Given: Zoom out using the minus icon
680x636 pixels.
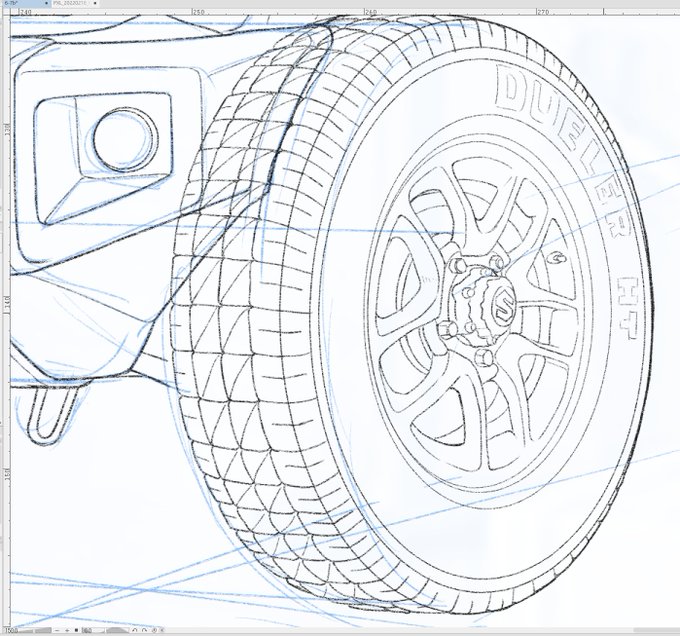Looking at the screenshot, I should pos(57,630).
